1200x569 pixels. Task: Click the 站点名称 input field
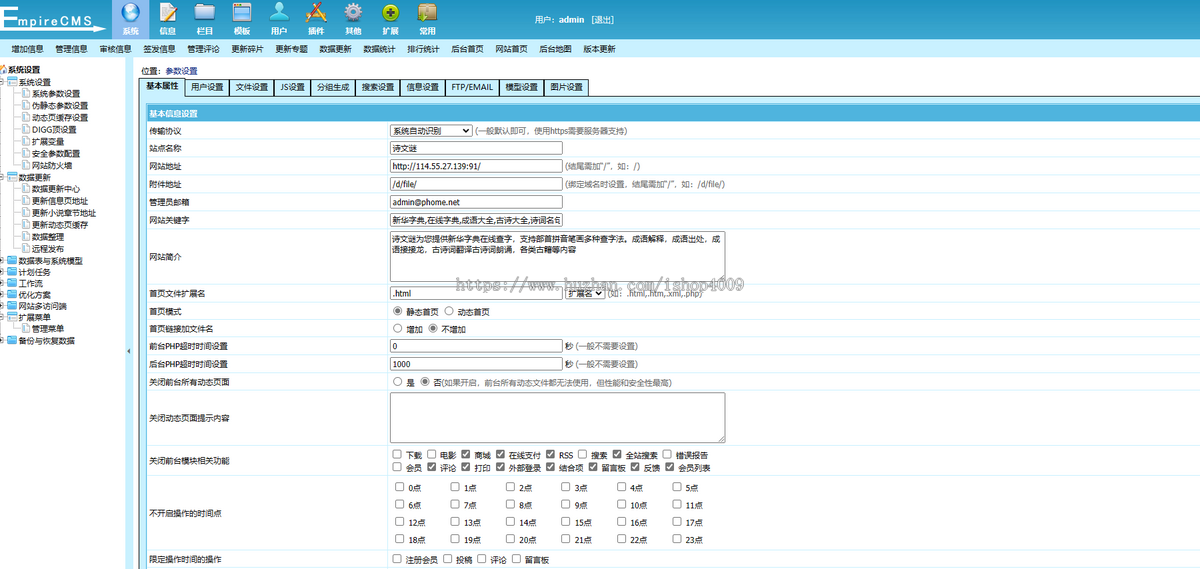[476, 148]
